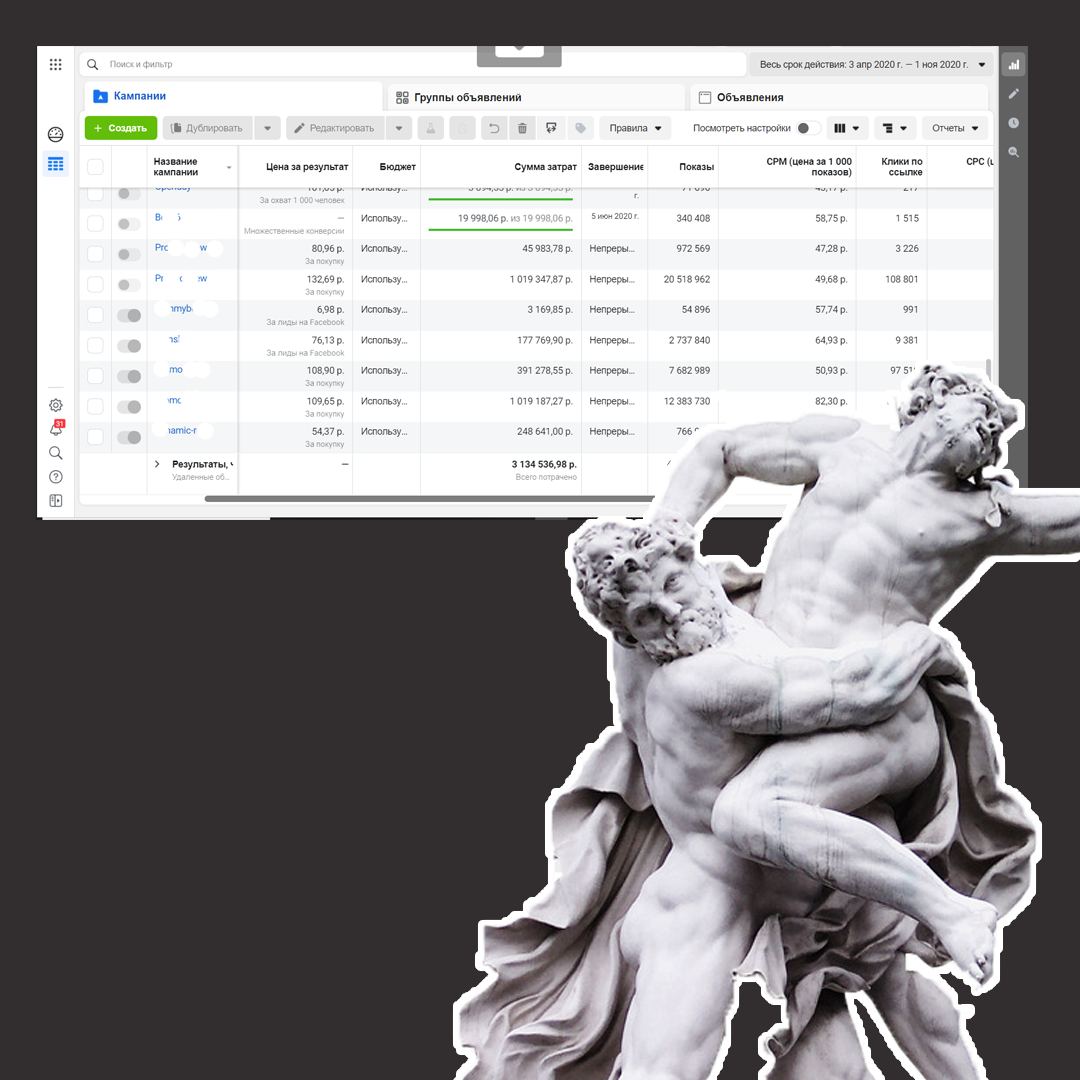Click the link clicks value 108 801

coord(902,279)
